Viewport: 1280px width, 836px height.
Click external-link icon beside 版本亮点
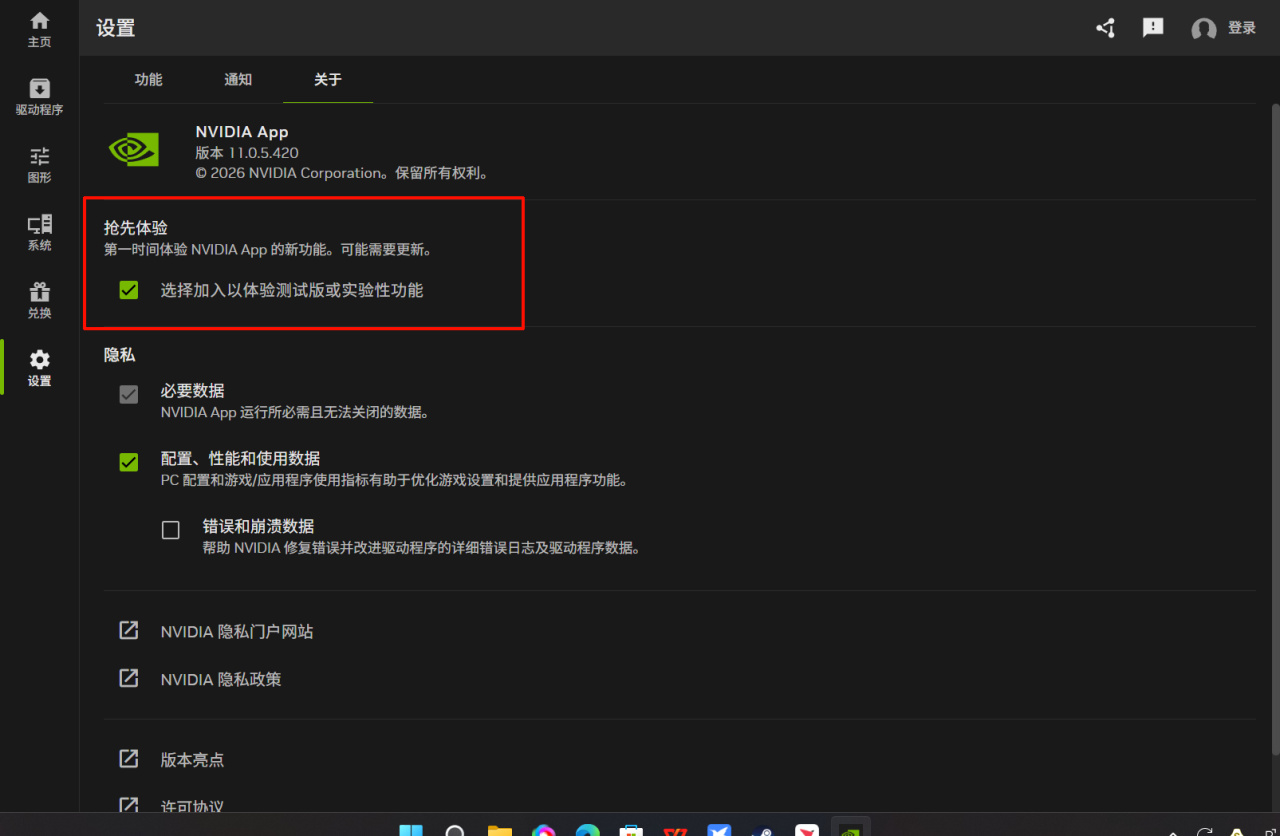[129, 759]
